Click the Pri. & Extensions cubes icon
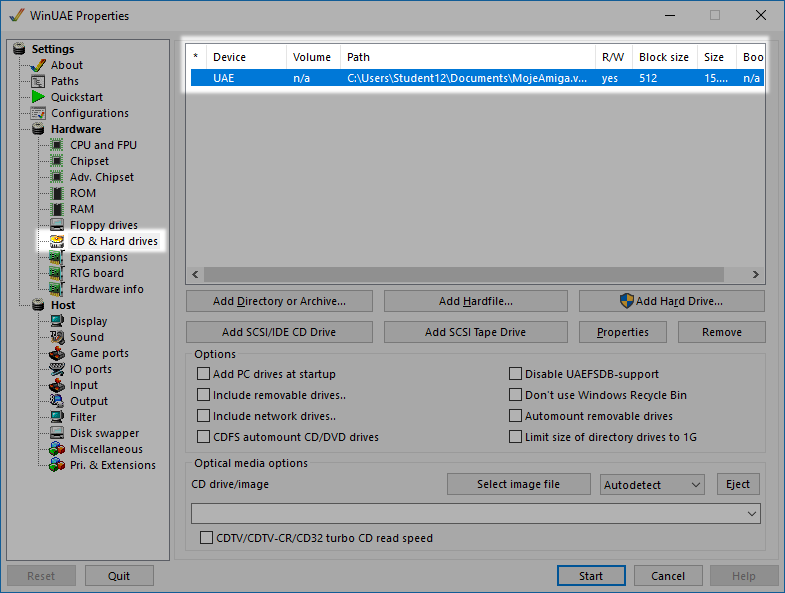This screenshot has width=785, height=593. pyautogui.click(x=57, y=465)
